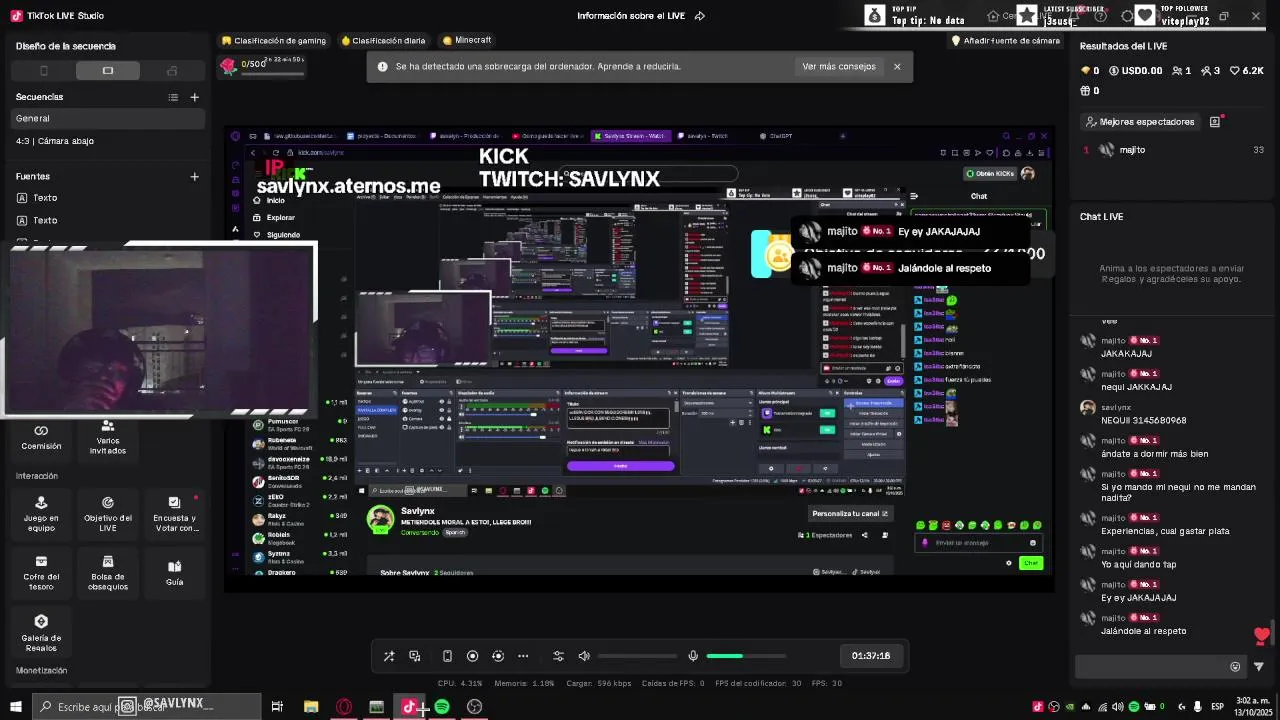Select the '4:3 | Cámara abajo' sequence

[x=108, y=141]
